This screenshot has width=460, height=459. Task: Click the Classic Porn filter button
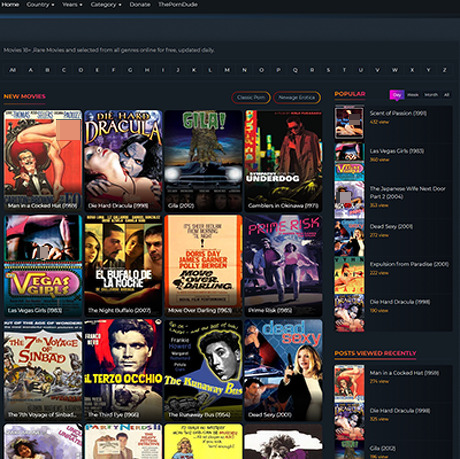coord(251,97)
